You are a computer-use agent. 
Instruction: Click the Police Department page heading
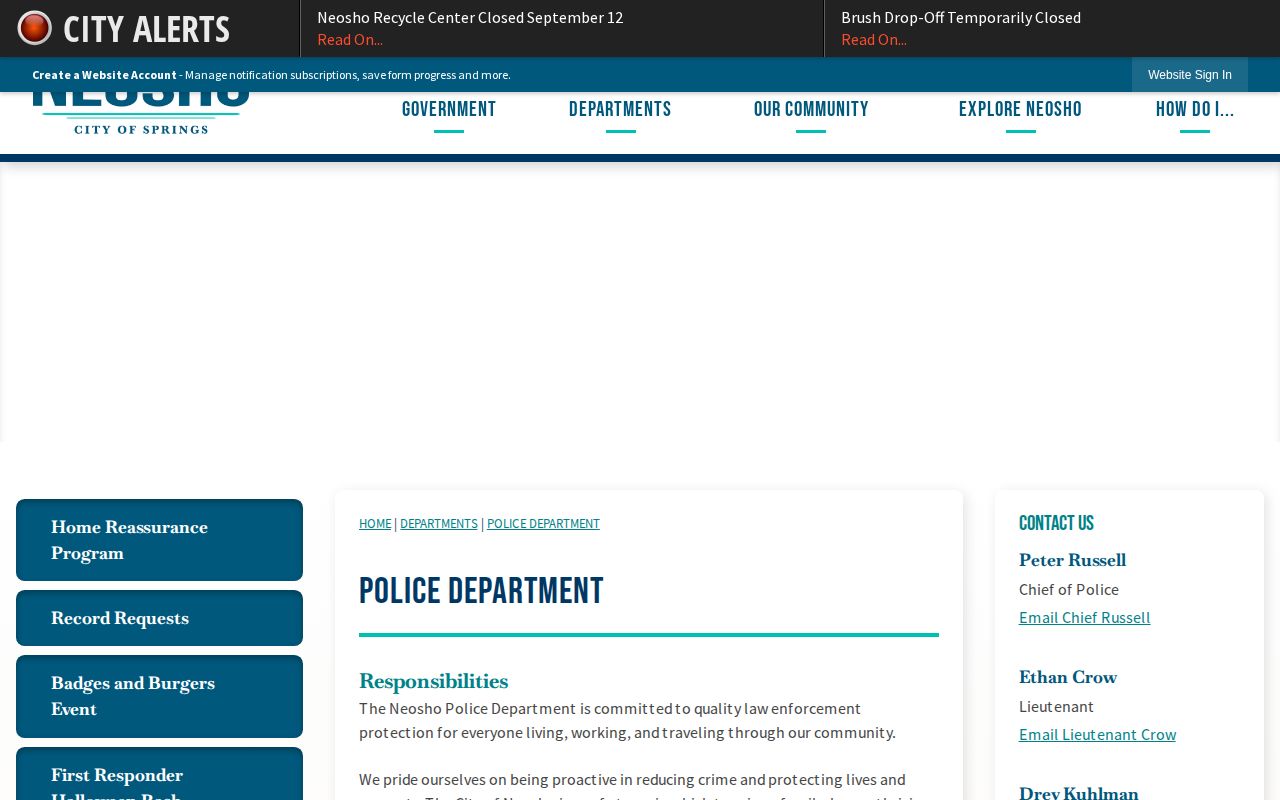[x=481, y=591]
